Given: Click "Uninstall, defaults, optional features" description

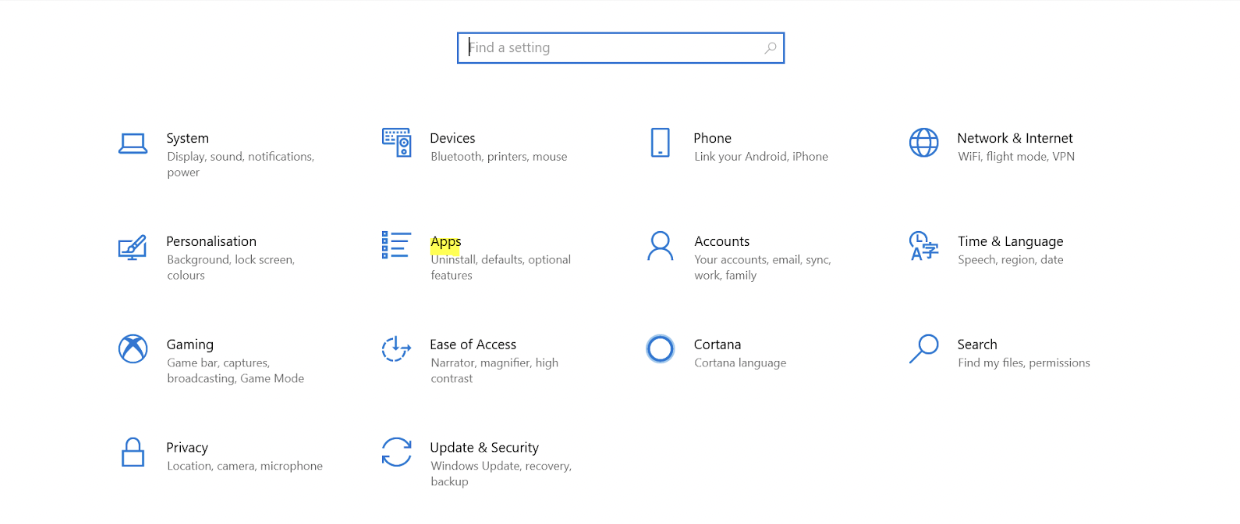Looking at the screenshot, I should pos(501,267).
